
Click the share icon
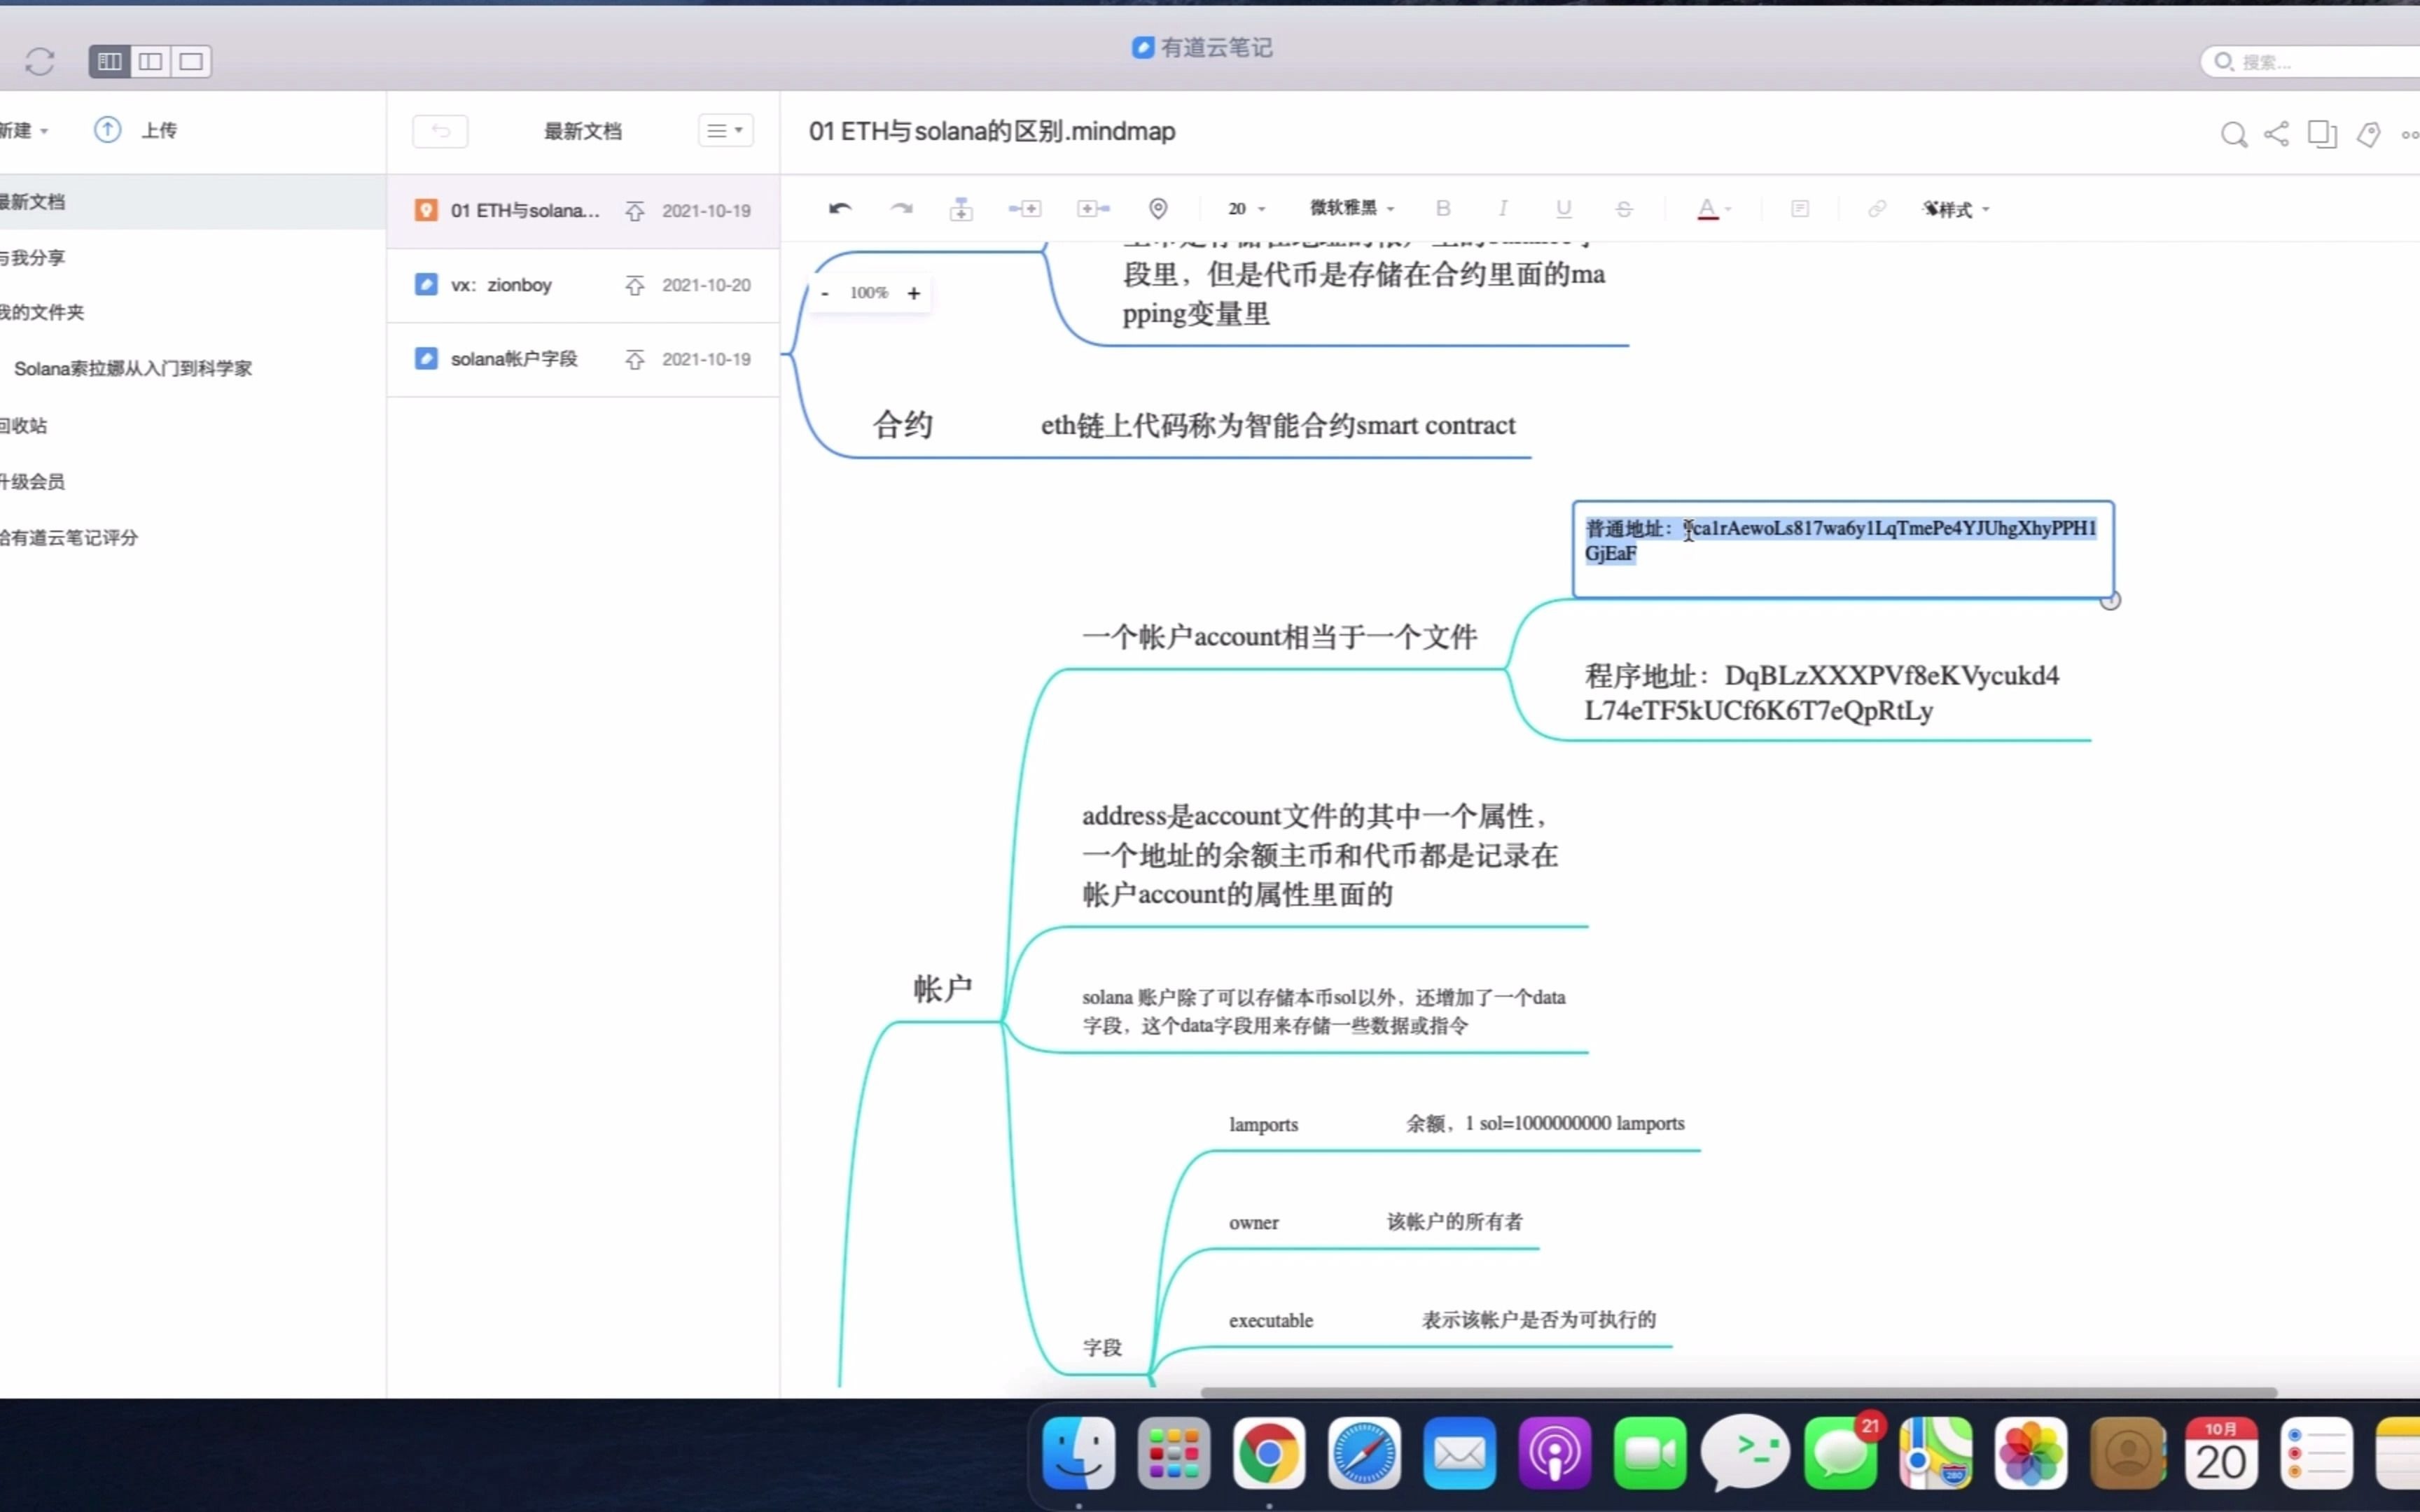tap(2277, 134)
